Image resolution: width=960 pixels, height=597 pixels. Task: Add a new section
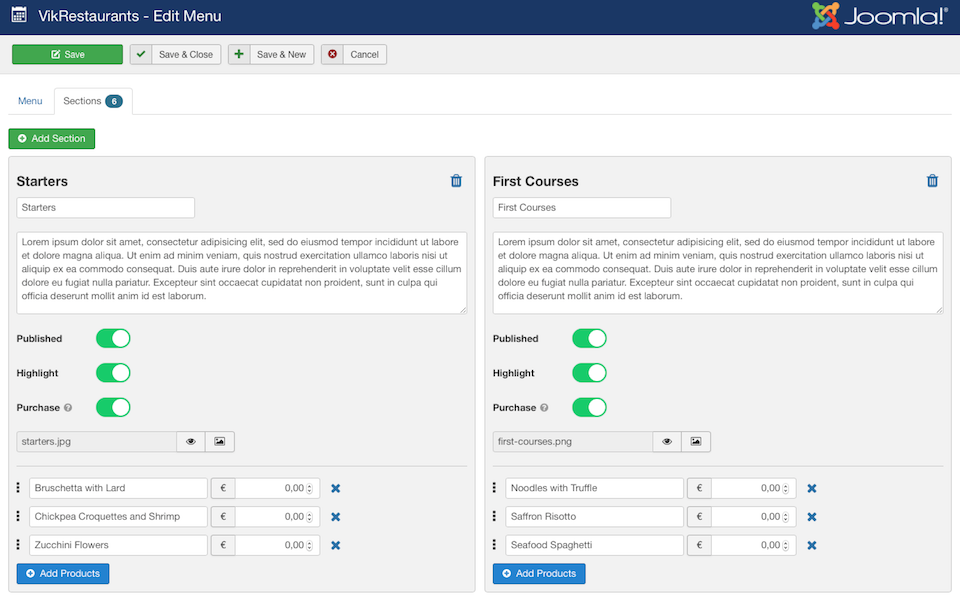51,138
